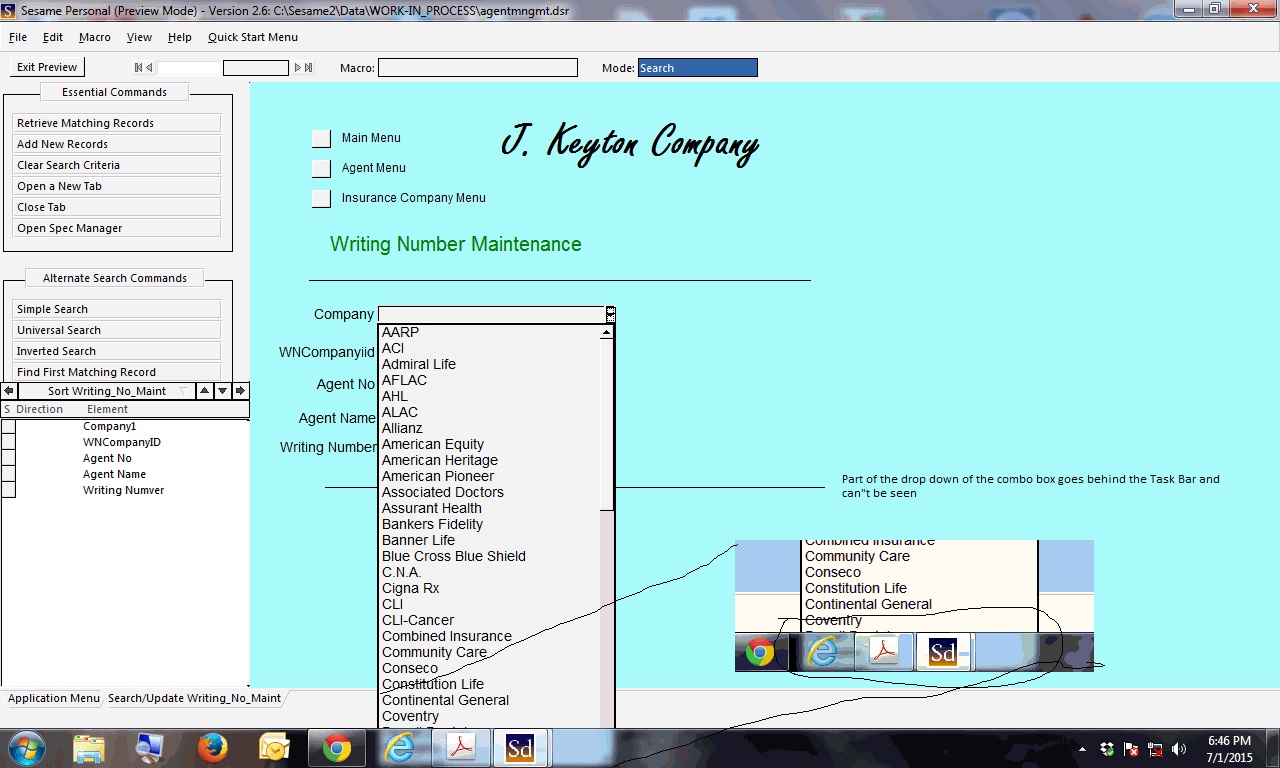Click the Windows Start orb
Image resolution: width=1280 pixels, height=768 pixels.
[x=26, y=748]
